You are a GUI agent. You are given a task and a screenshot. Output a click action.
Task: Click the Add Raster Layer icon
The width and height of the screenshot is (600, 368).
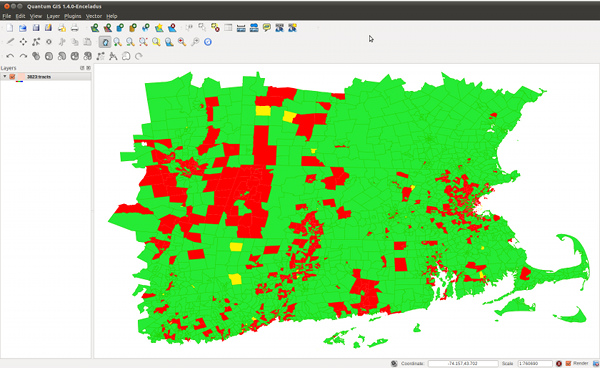(108, 28)
